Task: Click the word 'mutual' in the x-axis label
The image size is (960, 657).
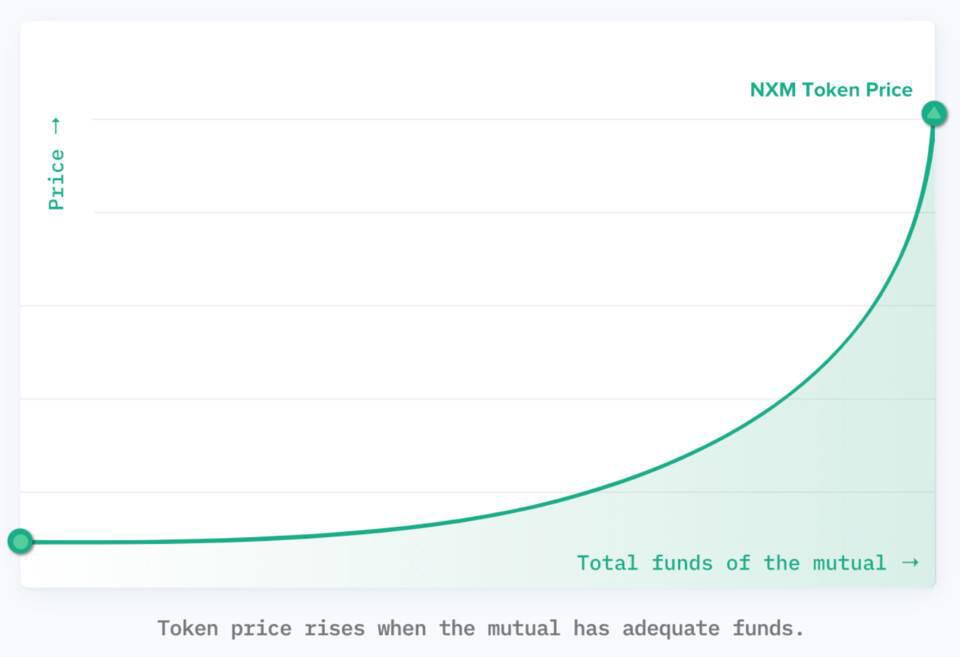Action: (848, 563)
